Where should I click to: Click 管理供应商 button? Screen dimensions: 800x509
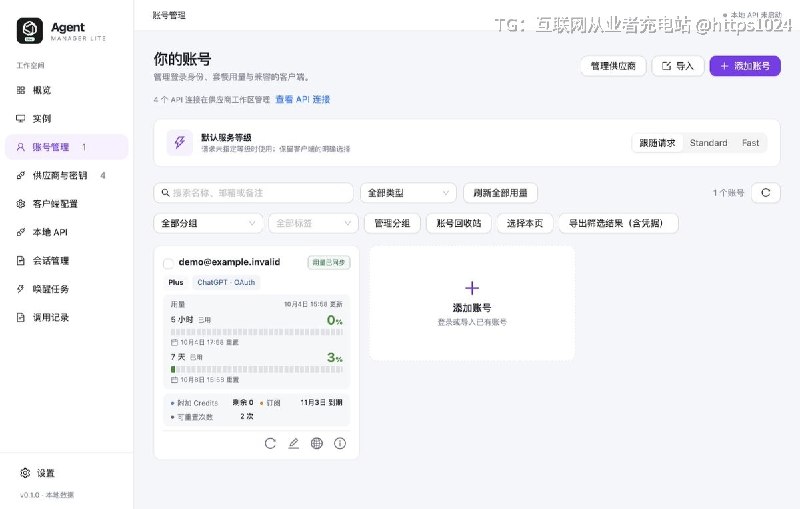click(x=613, y=66)
